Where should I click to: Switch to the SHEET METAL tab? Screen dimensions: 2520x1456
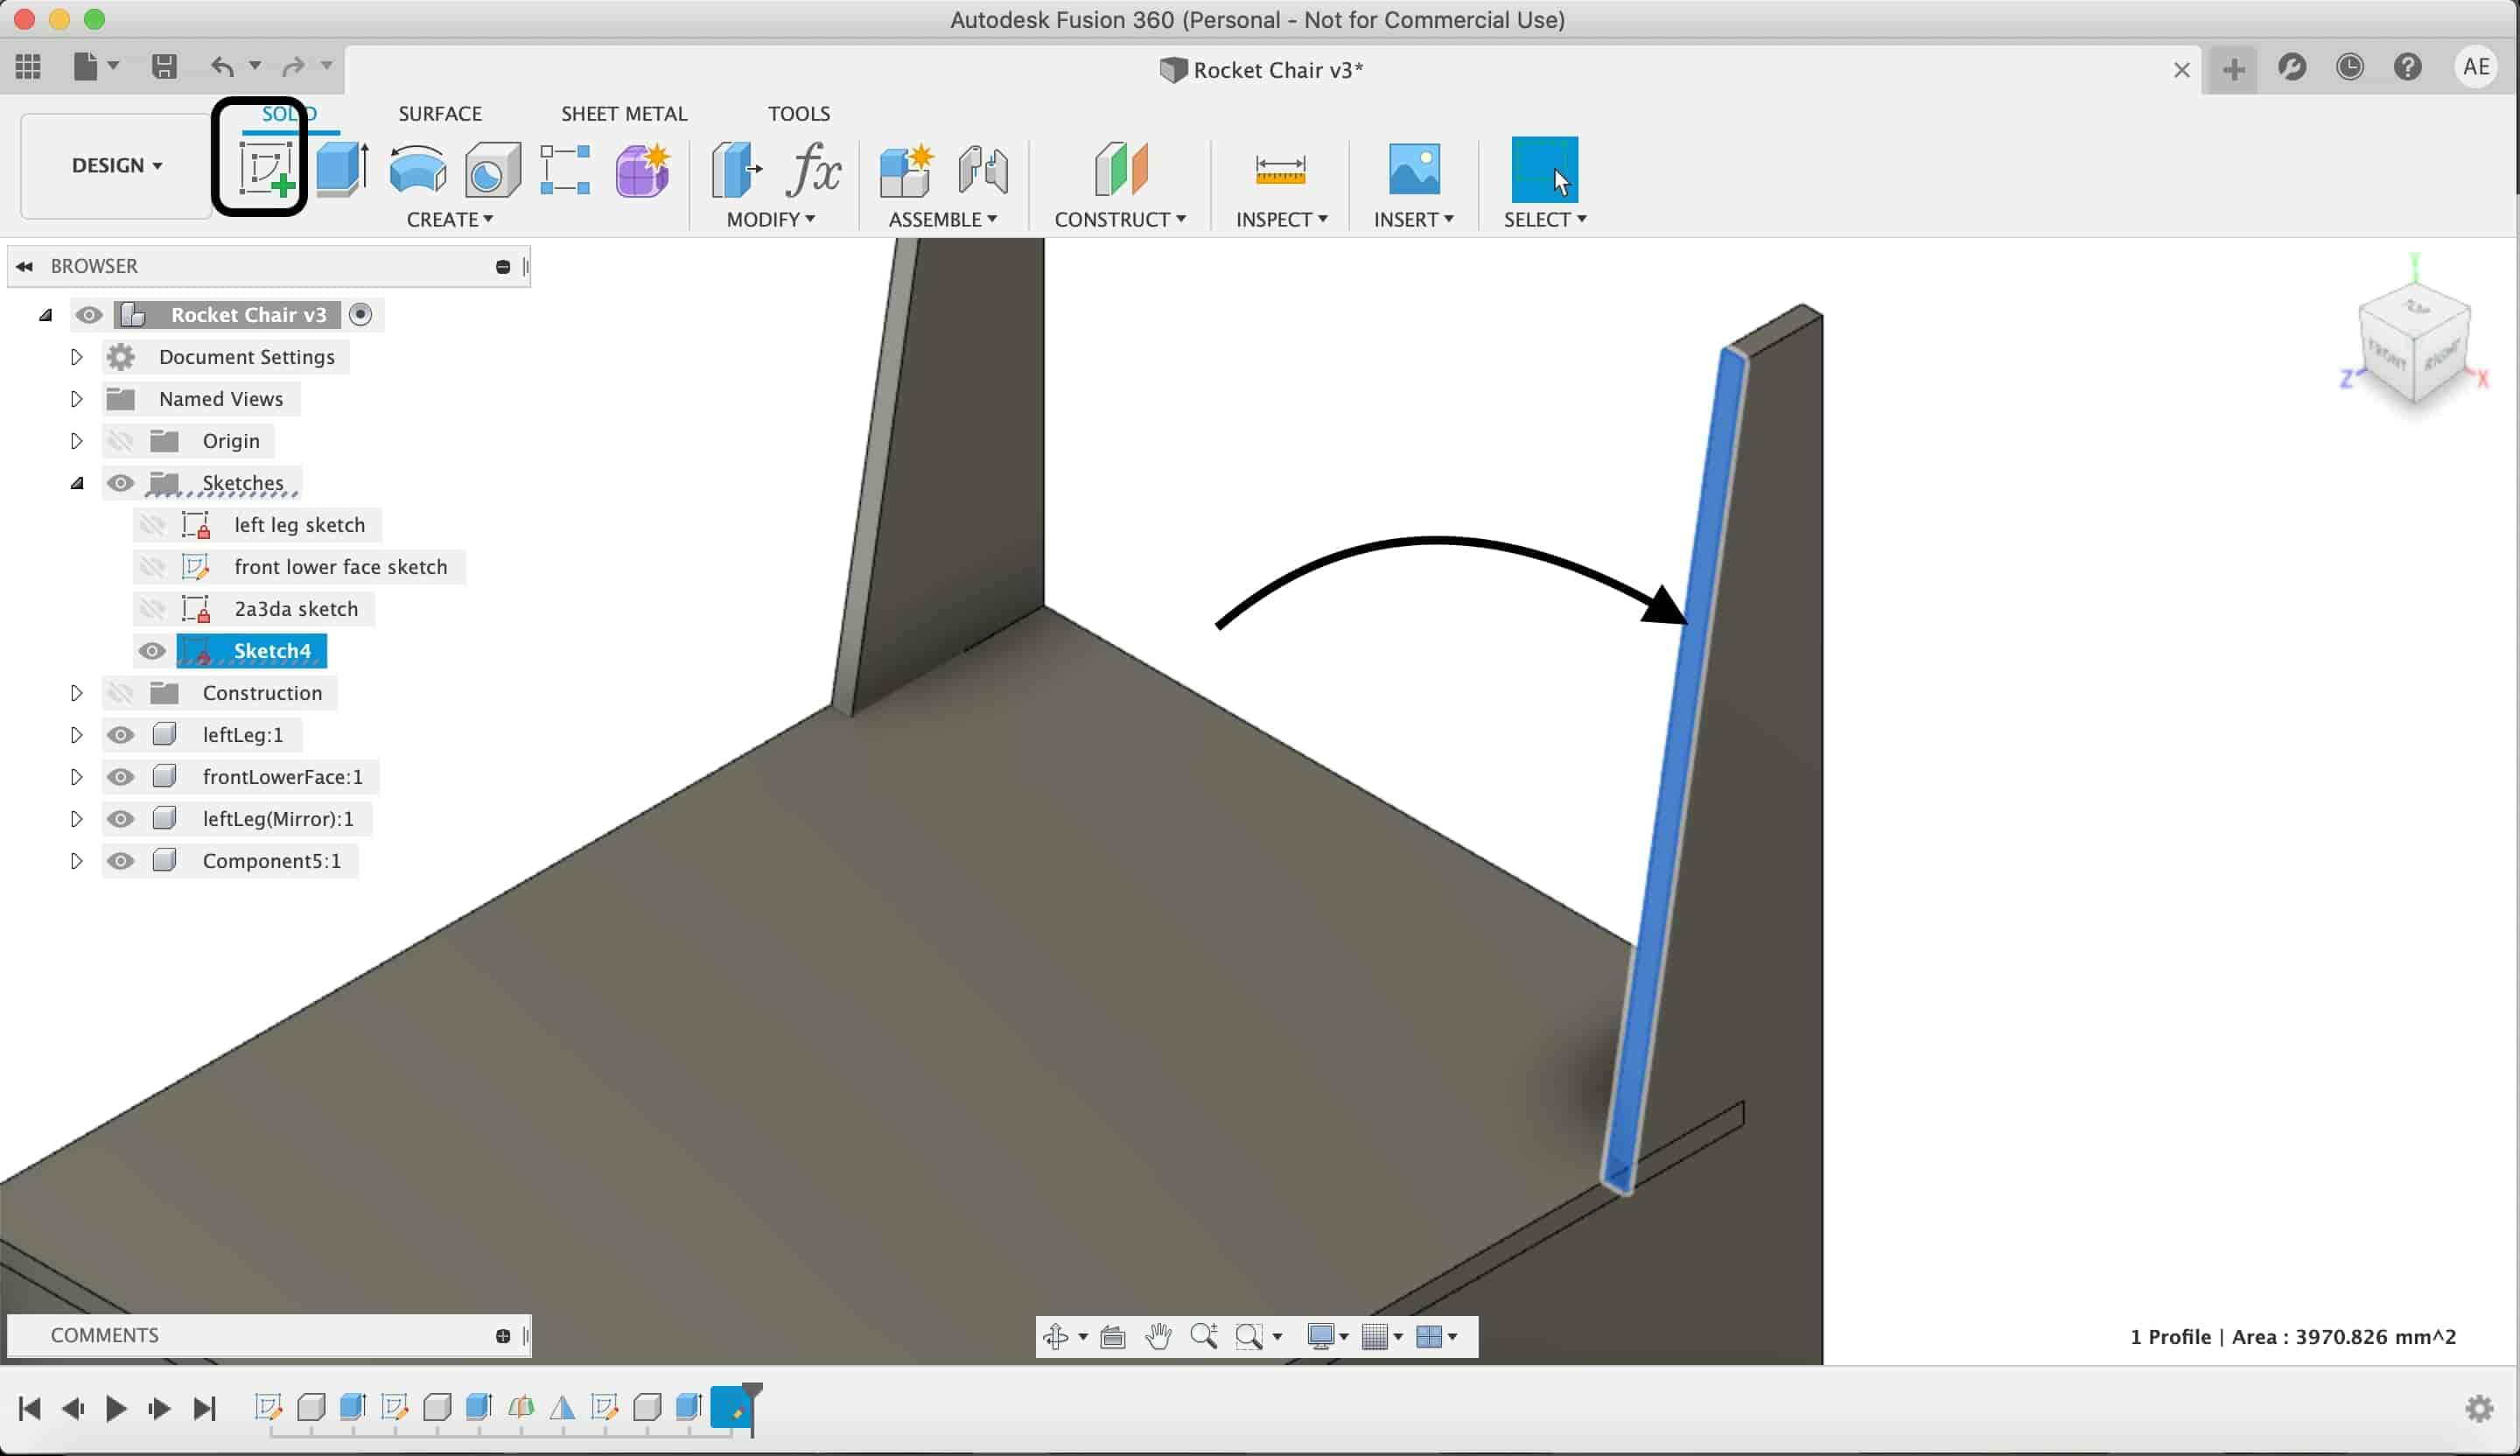click(x=624, y=113)
